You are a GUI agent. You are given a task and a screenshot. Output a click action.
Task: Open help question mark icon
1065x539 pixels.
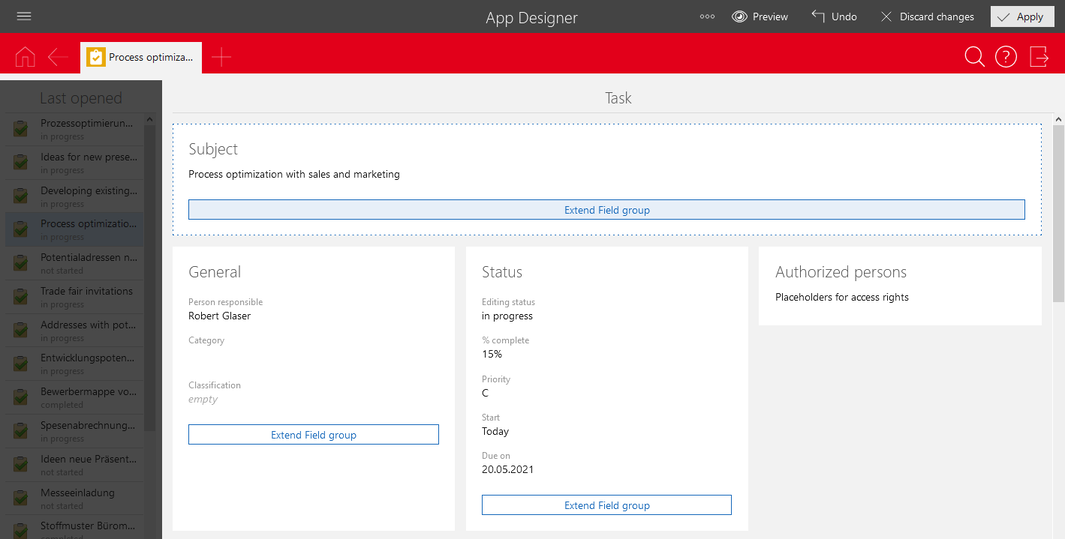(1006, 57)
